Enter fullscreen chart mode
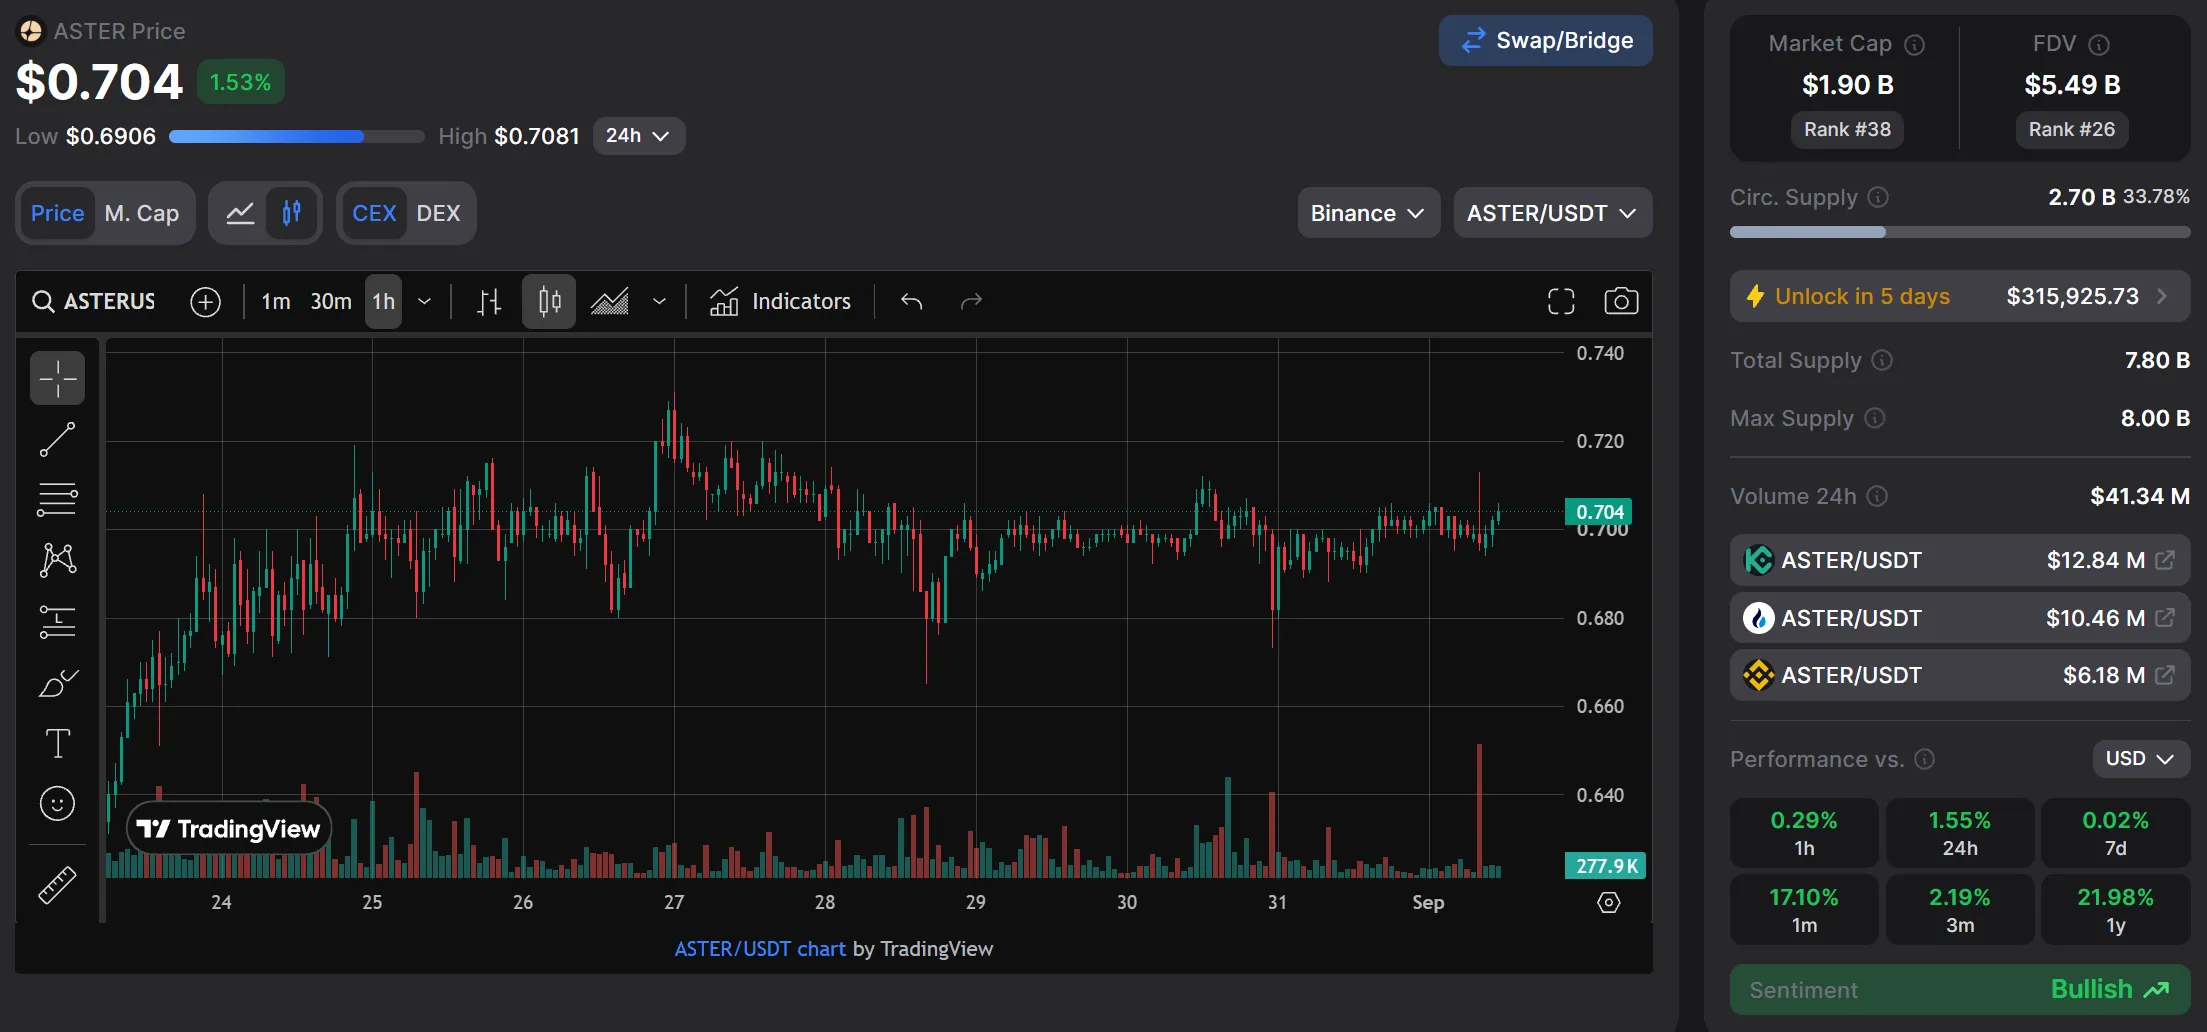The image size is (2207, 1032). pyautogui.click(x=1561, y=301)
